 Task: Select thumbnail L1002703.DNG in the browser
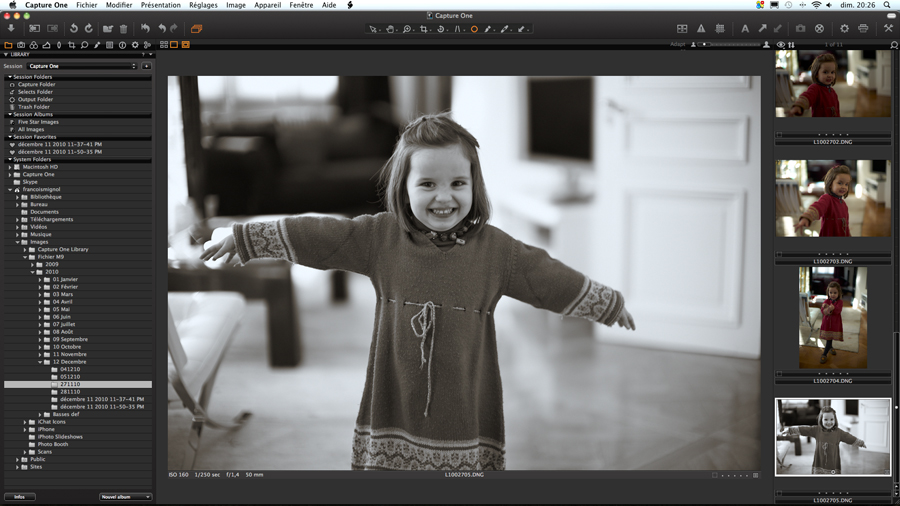(x=832, y=200)
